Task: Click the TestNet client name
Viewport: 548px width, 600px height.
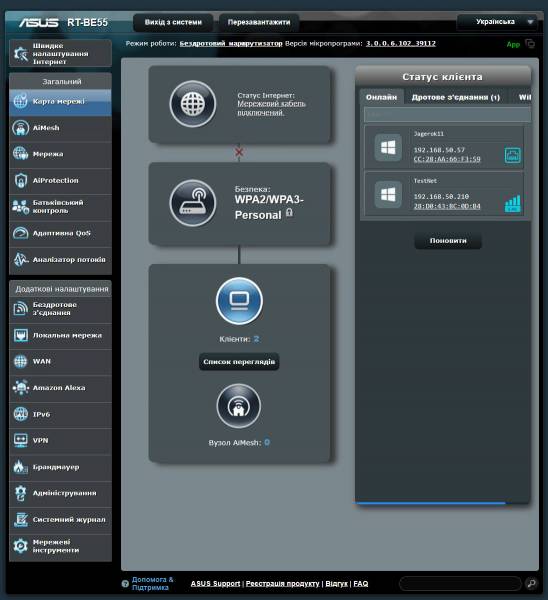Action: (425, 181)
